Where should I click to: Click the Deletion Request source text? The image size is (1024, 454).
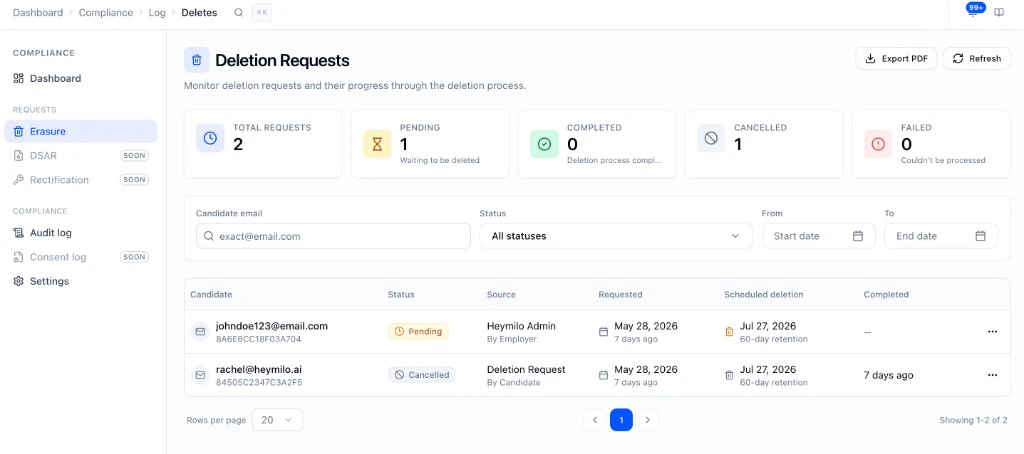[x=526, y=370]
